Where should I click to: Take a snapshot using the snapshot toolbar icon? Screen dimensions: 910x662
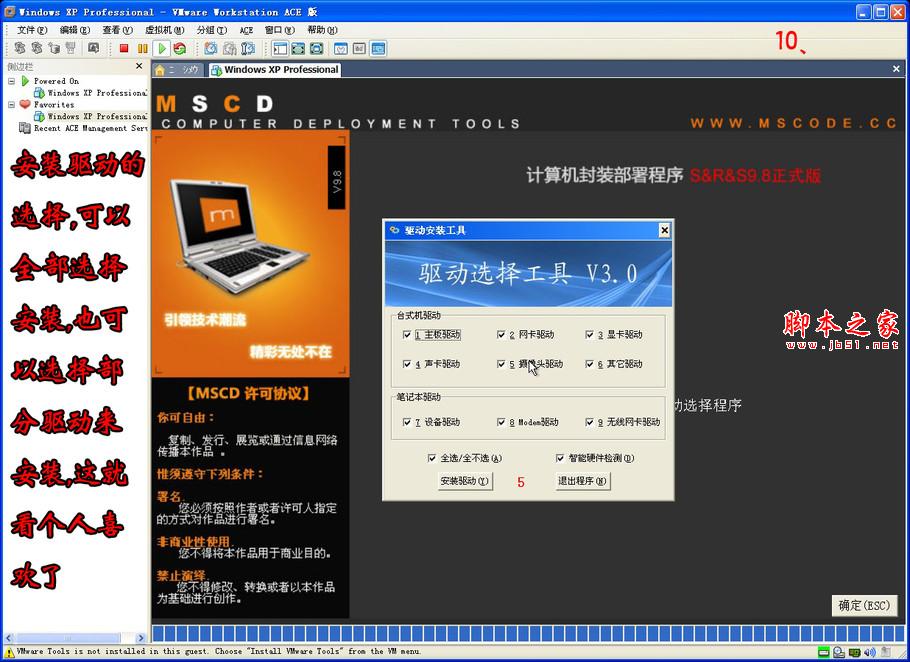pos(208,47)
